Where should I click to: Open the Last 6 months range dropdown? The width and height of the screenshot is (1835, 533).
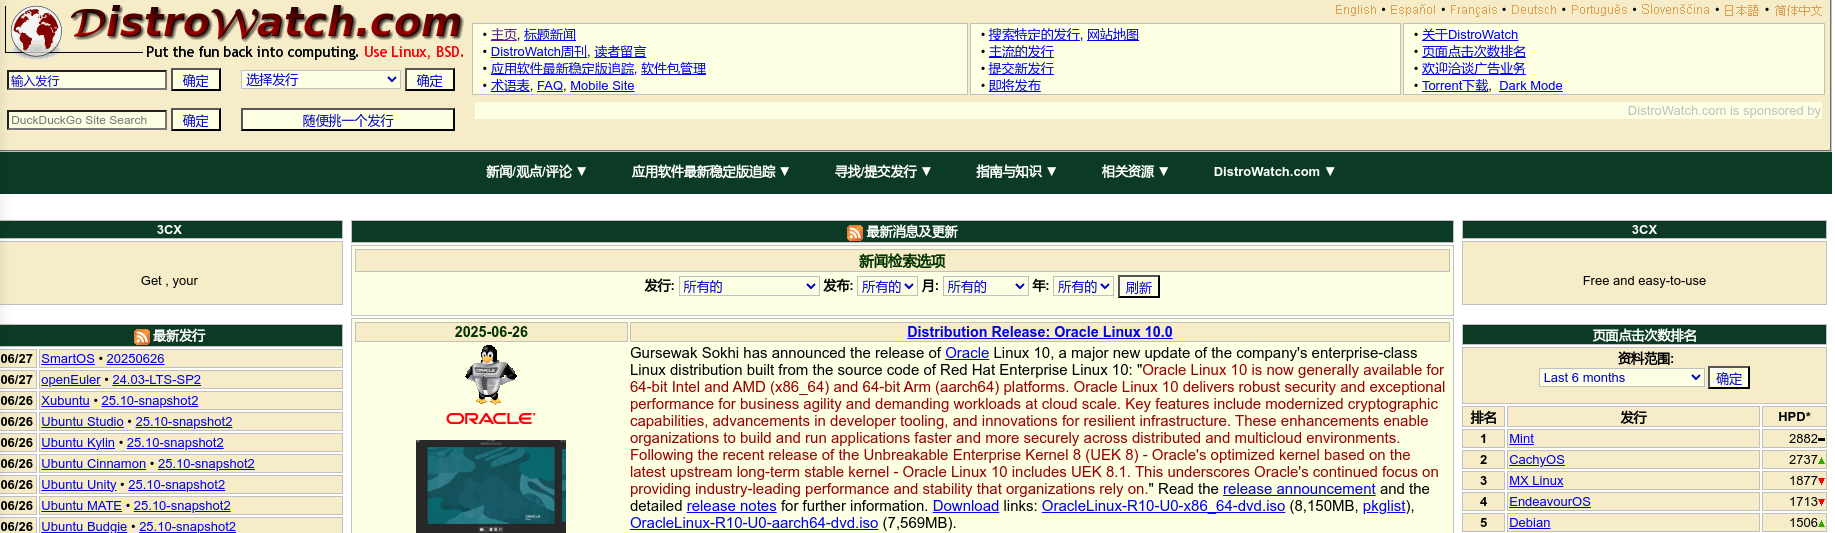(1621, 377)
